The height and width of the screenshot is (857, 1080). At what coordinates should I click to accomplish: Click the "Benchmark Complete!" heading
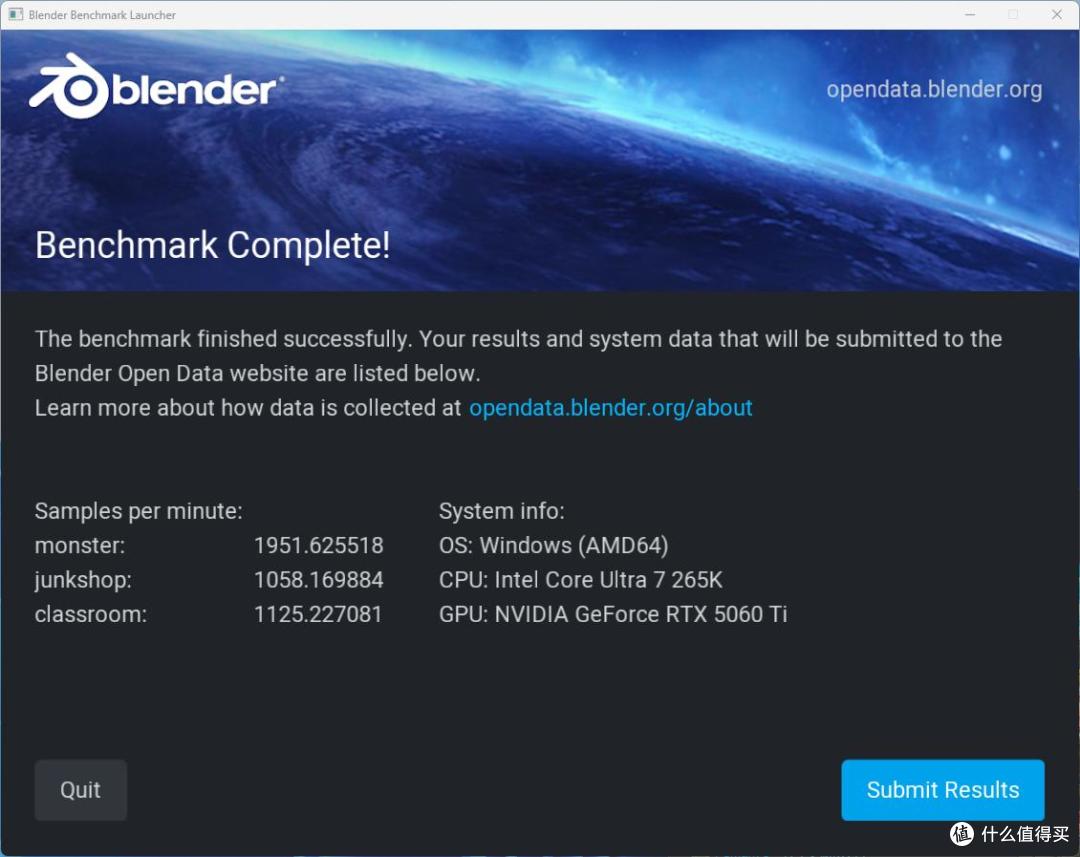(213, 245)
